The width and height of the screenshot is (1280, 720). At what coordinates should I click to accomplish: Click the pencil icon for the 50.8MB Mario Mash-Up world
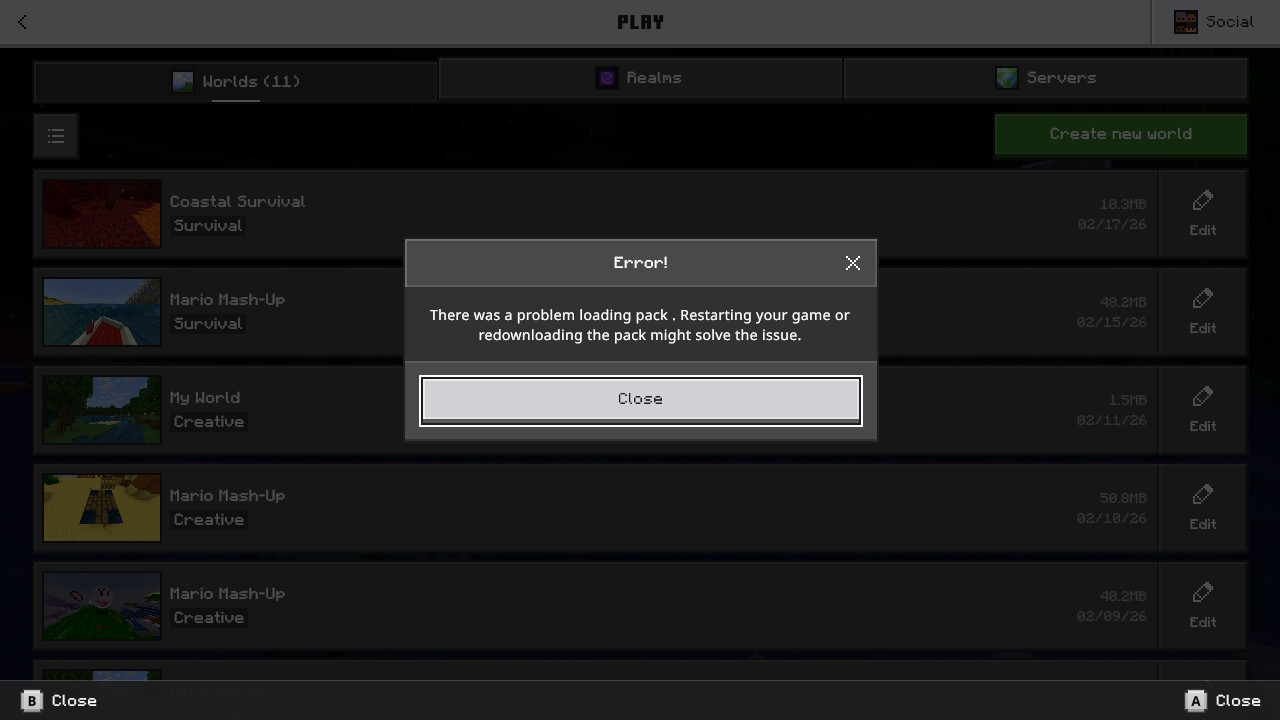coord(1203,495)
